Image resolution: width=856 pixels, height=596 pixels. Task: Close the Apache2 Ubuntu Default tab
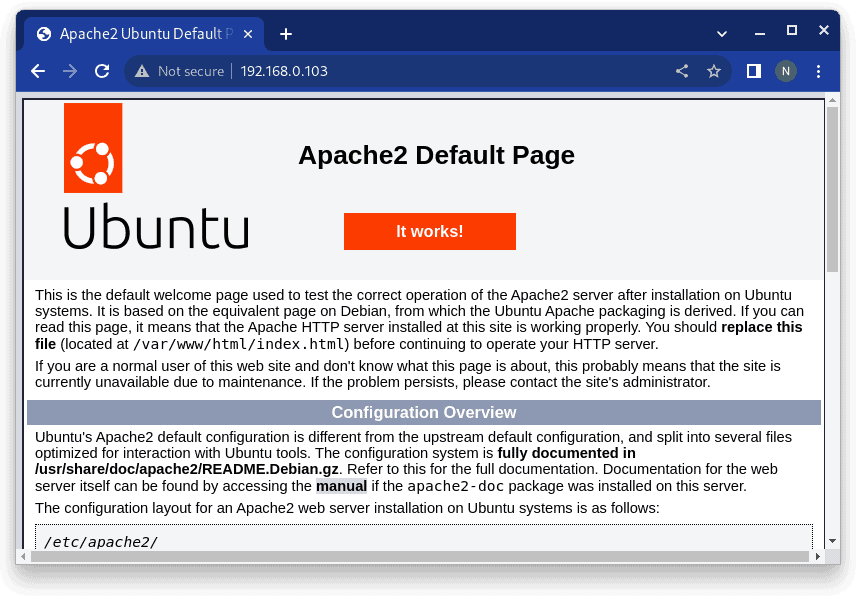tap(247, 34)
